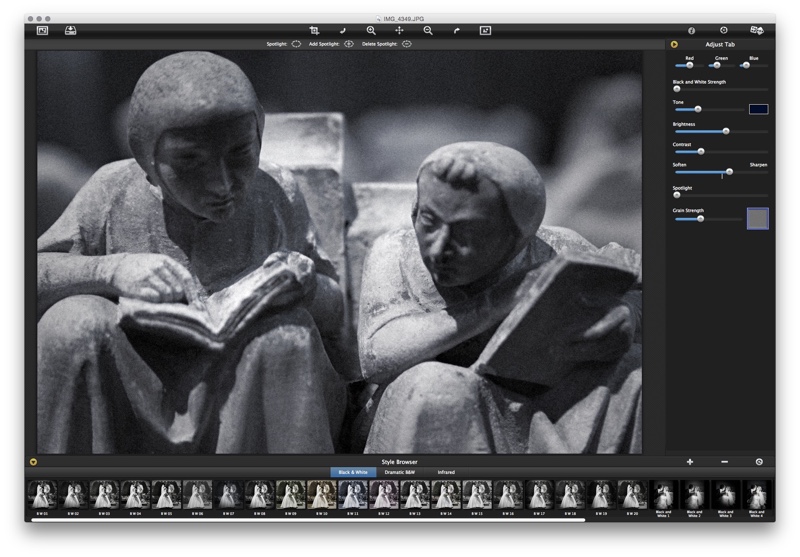Apply the BW 07 style thumbnail
Image resolution: width=800 pixels, height=557 pixels.
click(x=229, y=495)
